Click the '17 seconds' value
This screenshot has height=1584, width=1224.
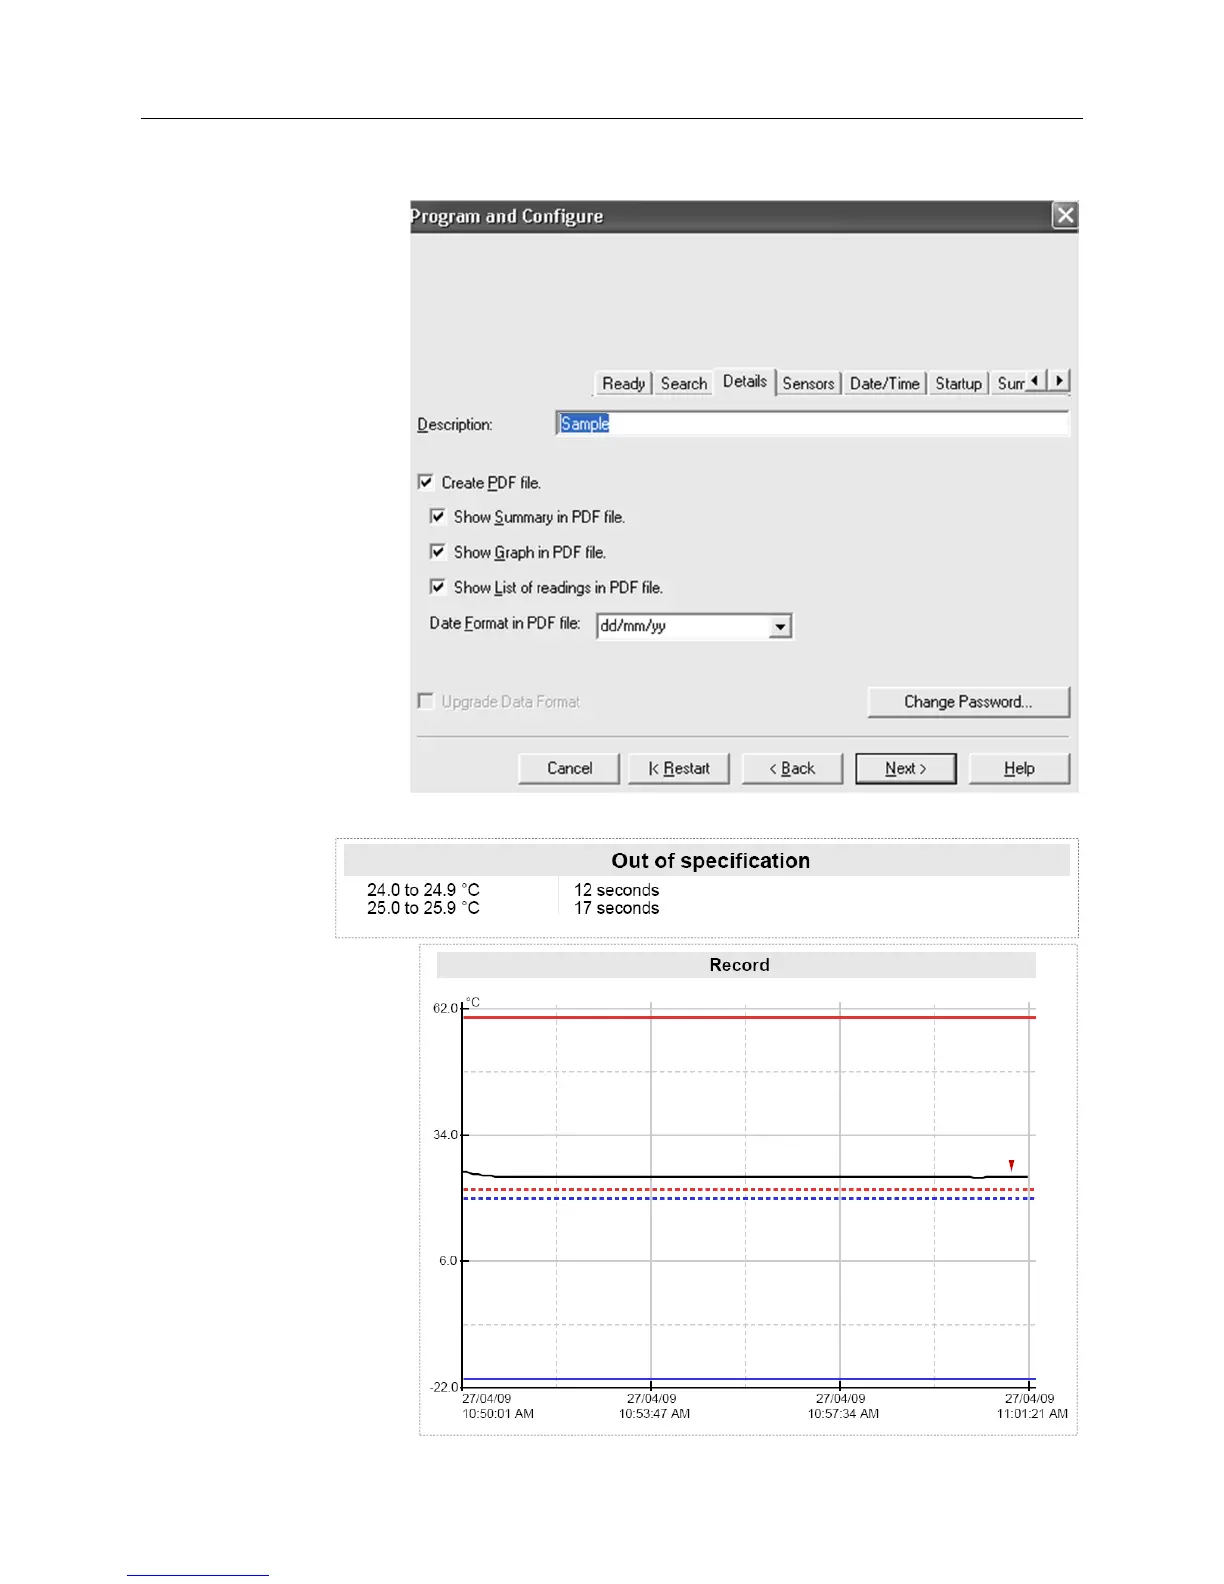(x=616, y=908)
